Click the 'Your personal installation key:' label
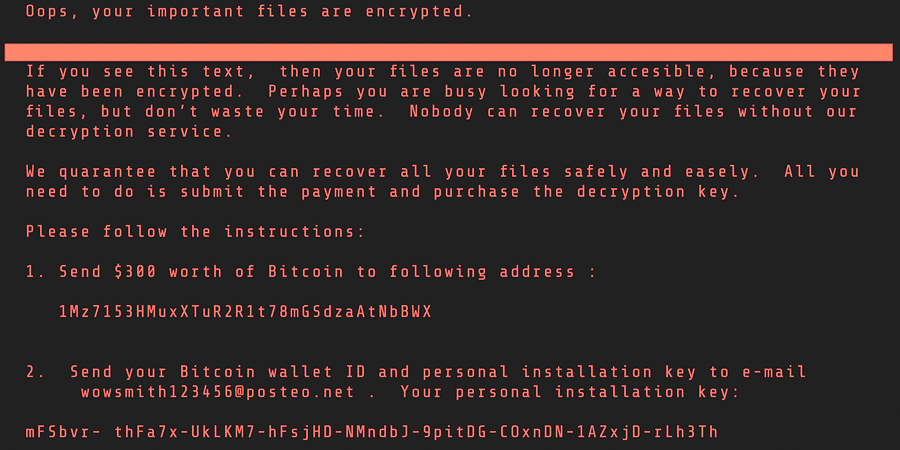This screenshot has height=450, width=900. pos(569,393)
